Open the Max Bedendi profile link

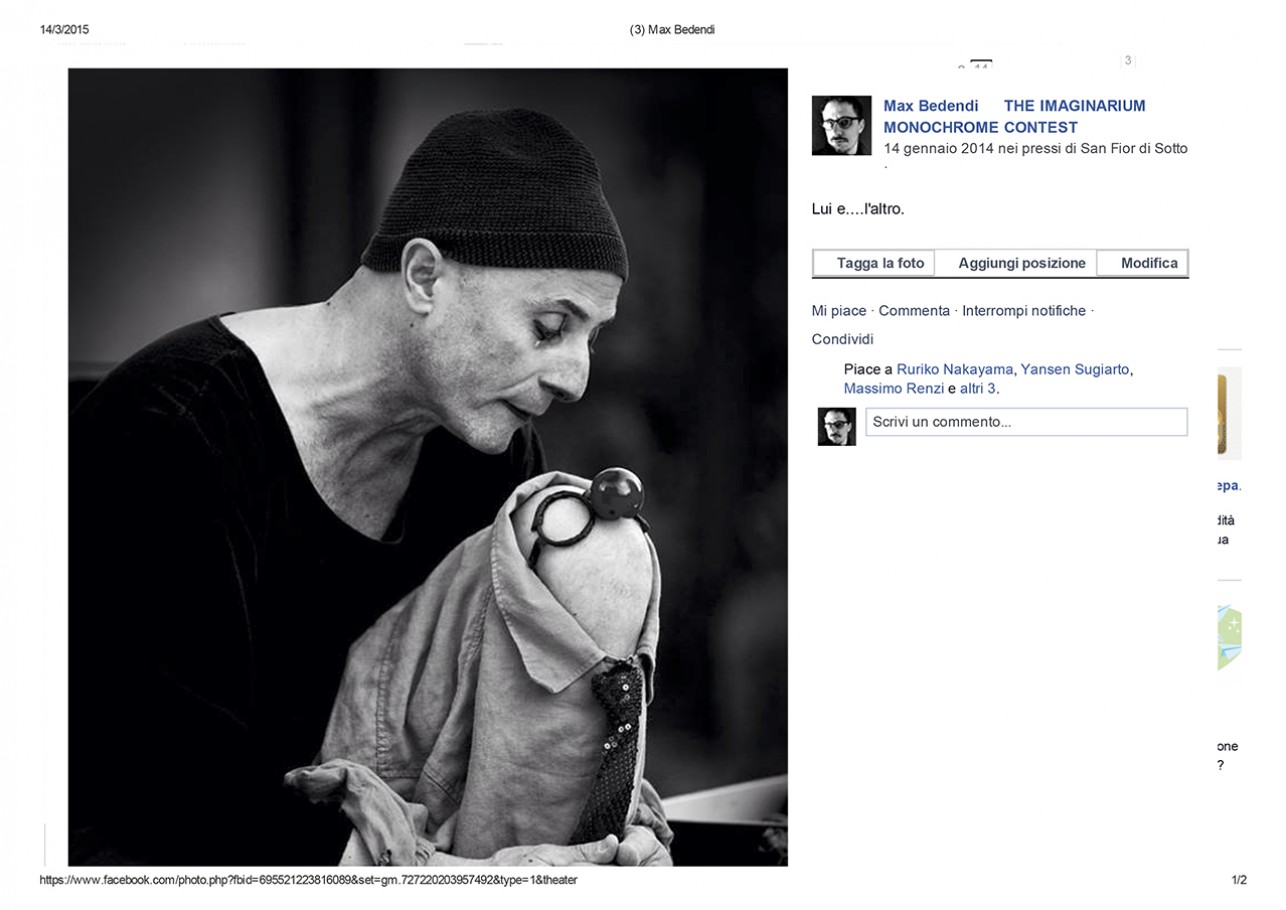(930, 106)
